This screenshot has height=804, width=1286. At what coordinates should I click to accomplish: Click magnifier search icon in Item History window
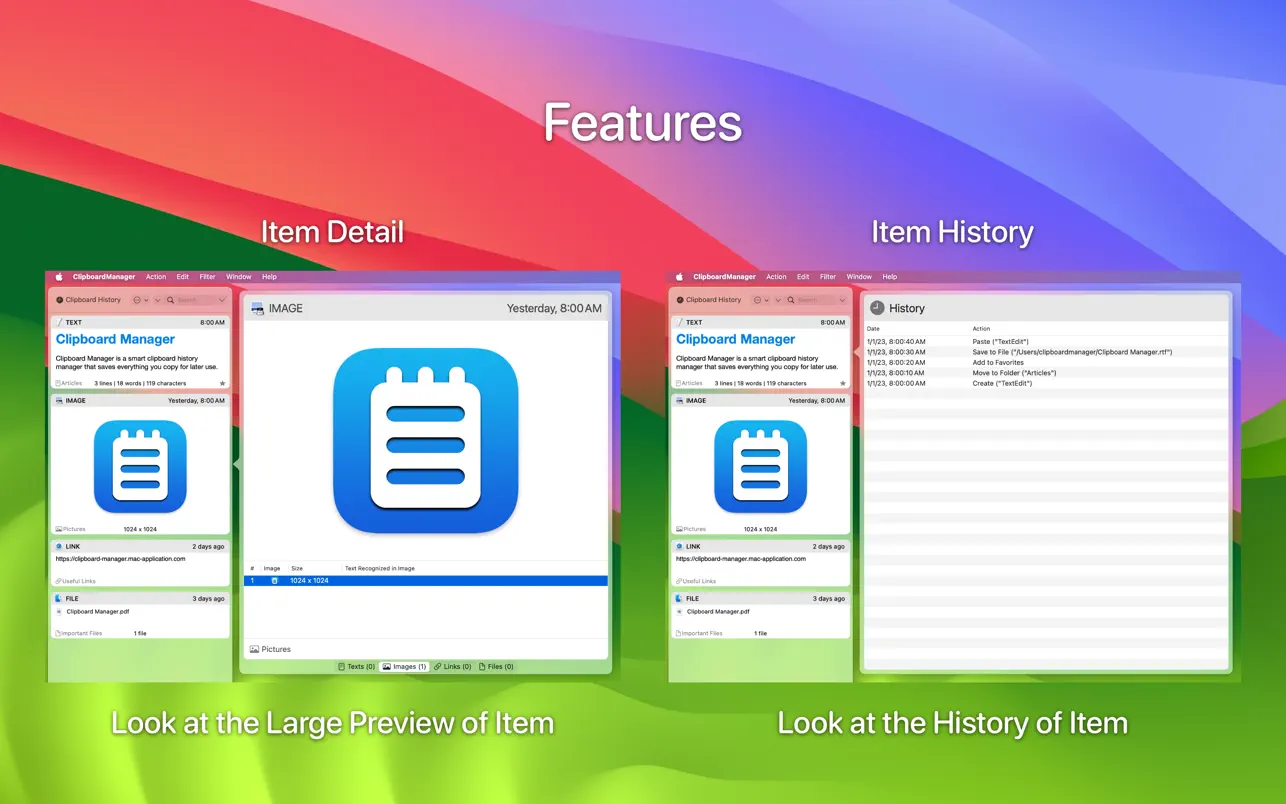coord(791,300)
